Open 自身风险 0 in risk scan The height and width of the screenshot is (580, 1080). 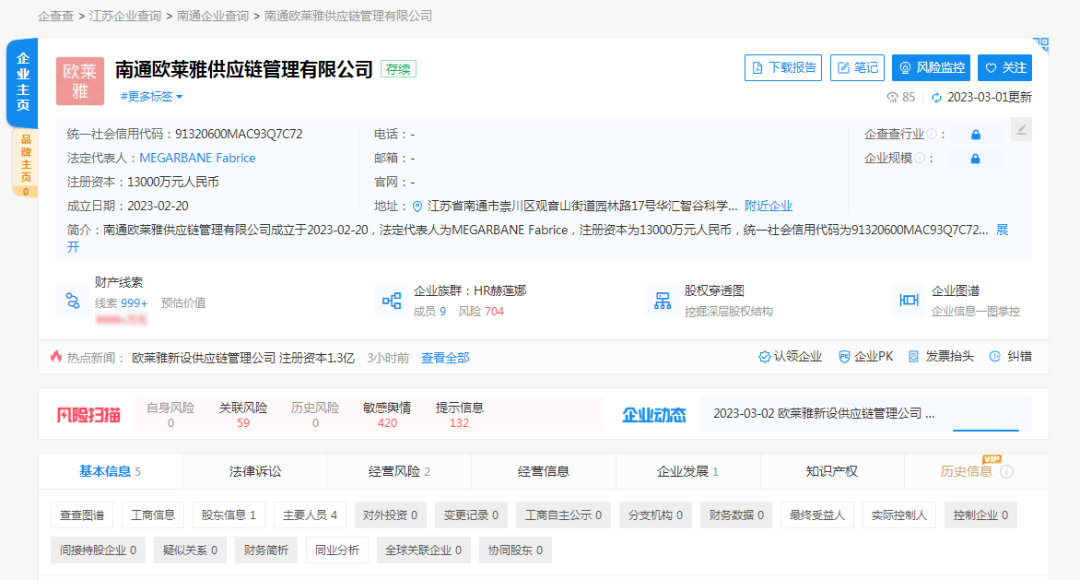[170, 415]
